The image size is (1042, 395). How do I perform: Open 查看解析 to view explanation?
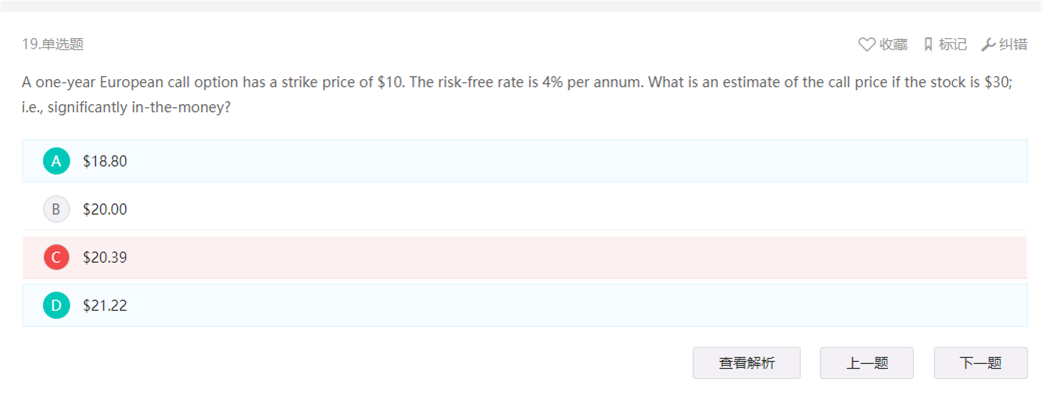click(x=746, y=363)
